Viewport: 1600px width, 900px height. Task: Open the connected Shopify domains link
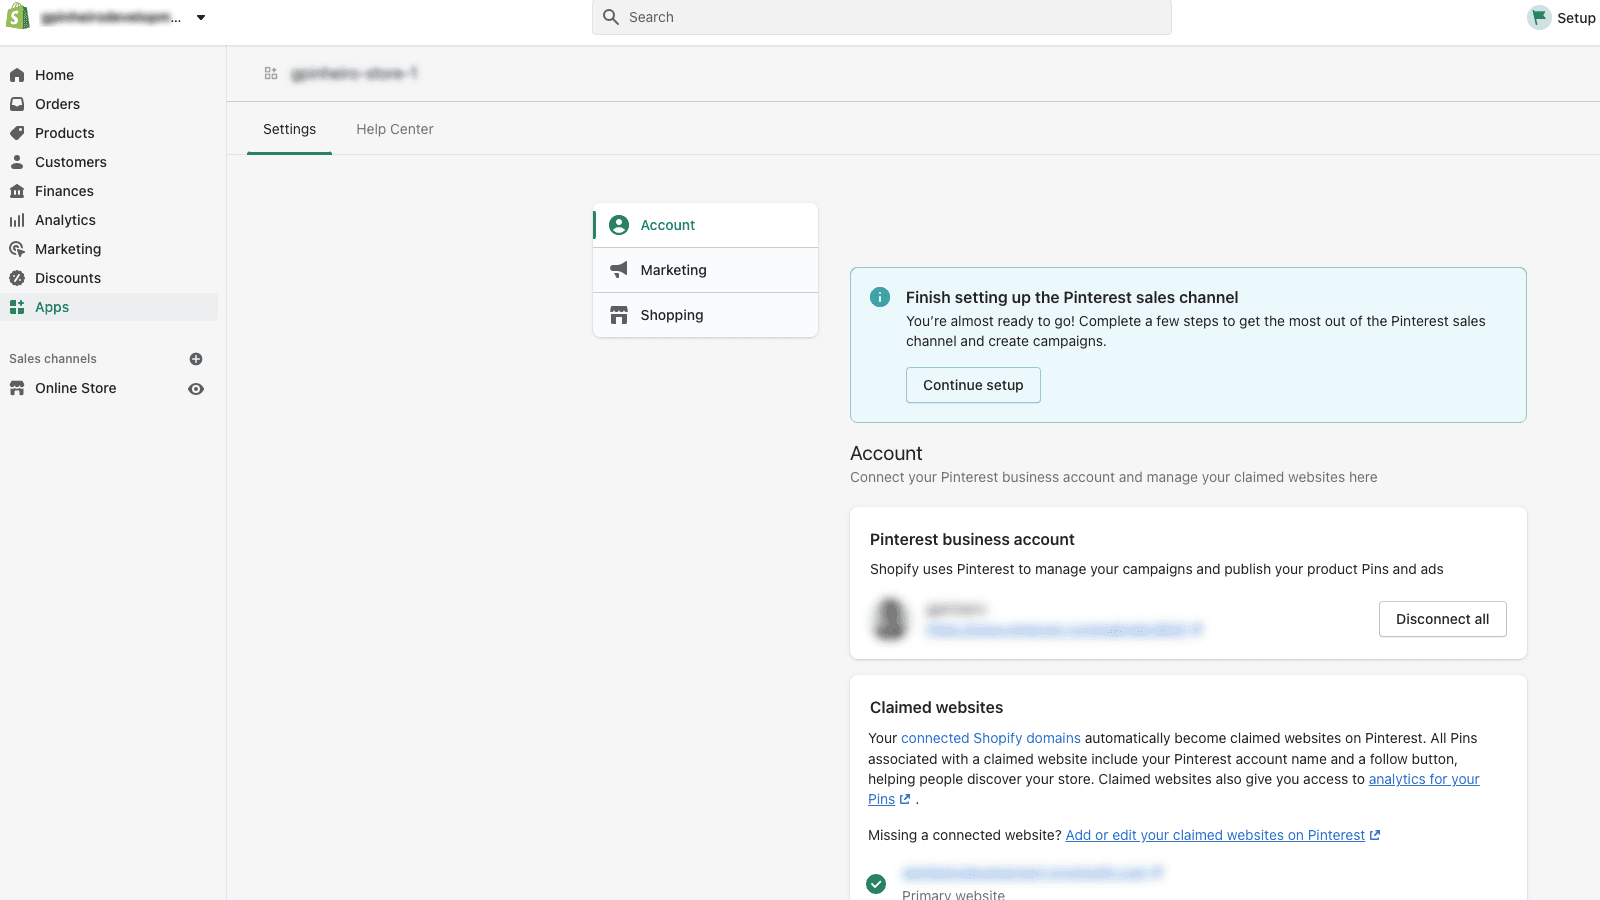[x=990, y=738]
